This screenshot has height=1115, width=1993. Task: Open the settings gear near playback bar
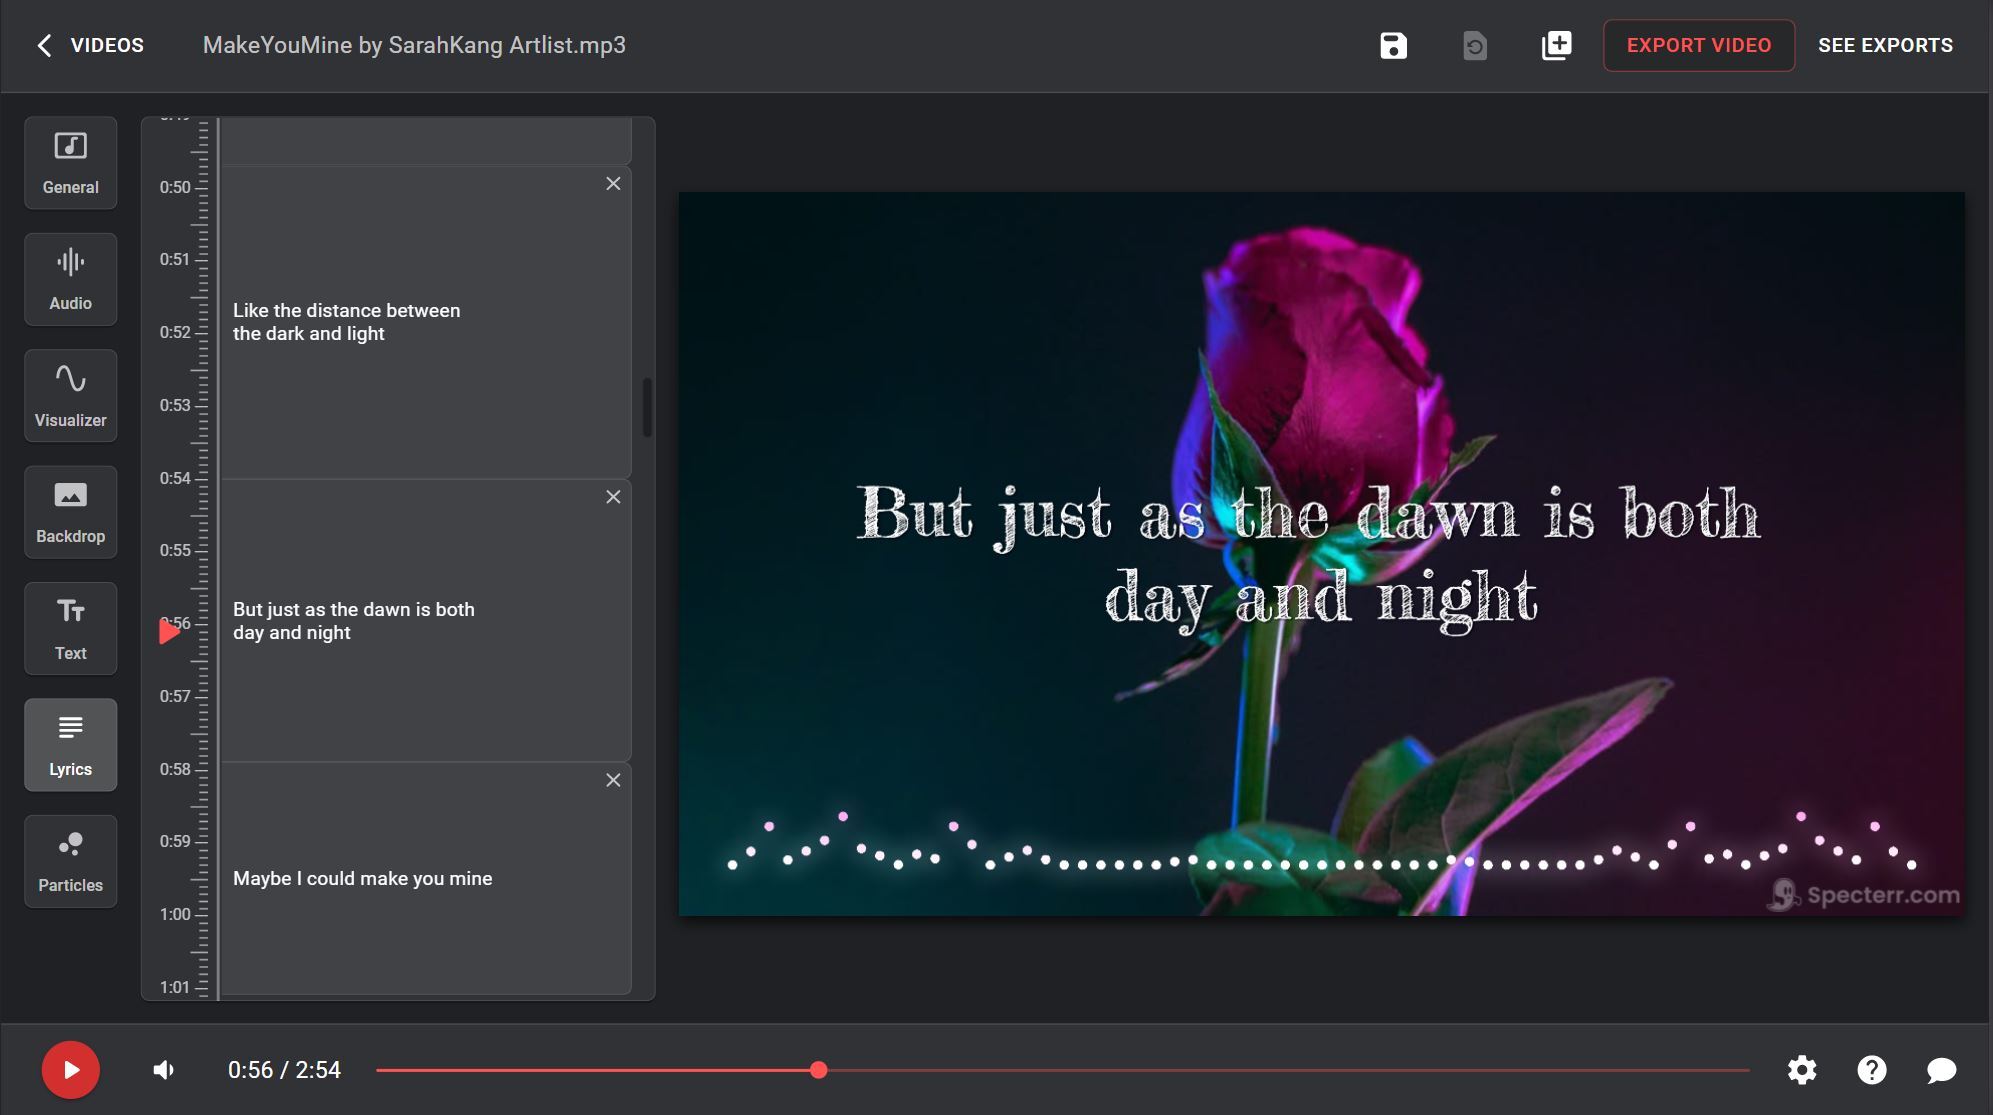[1802, 1069]
